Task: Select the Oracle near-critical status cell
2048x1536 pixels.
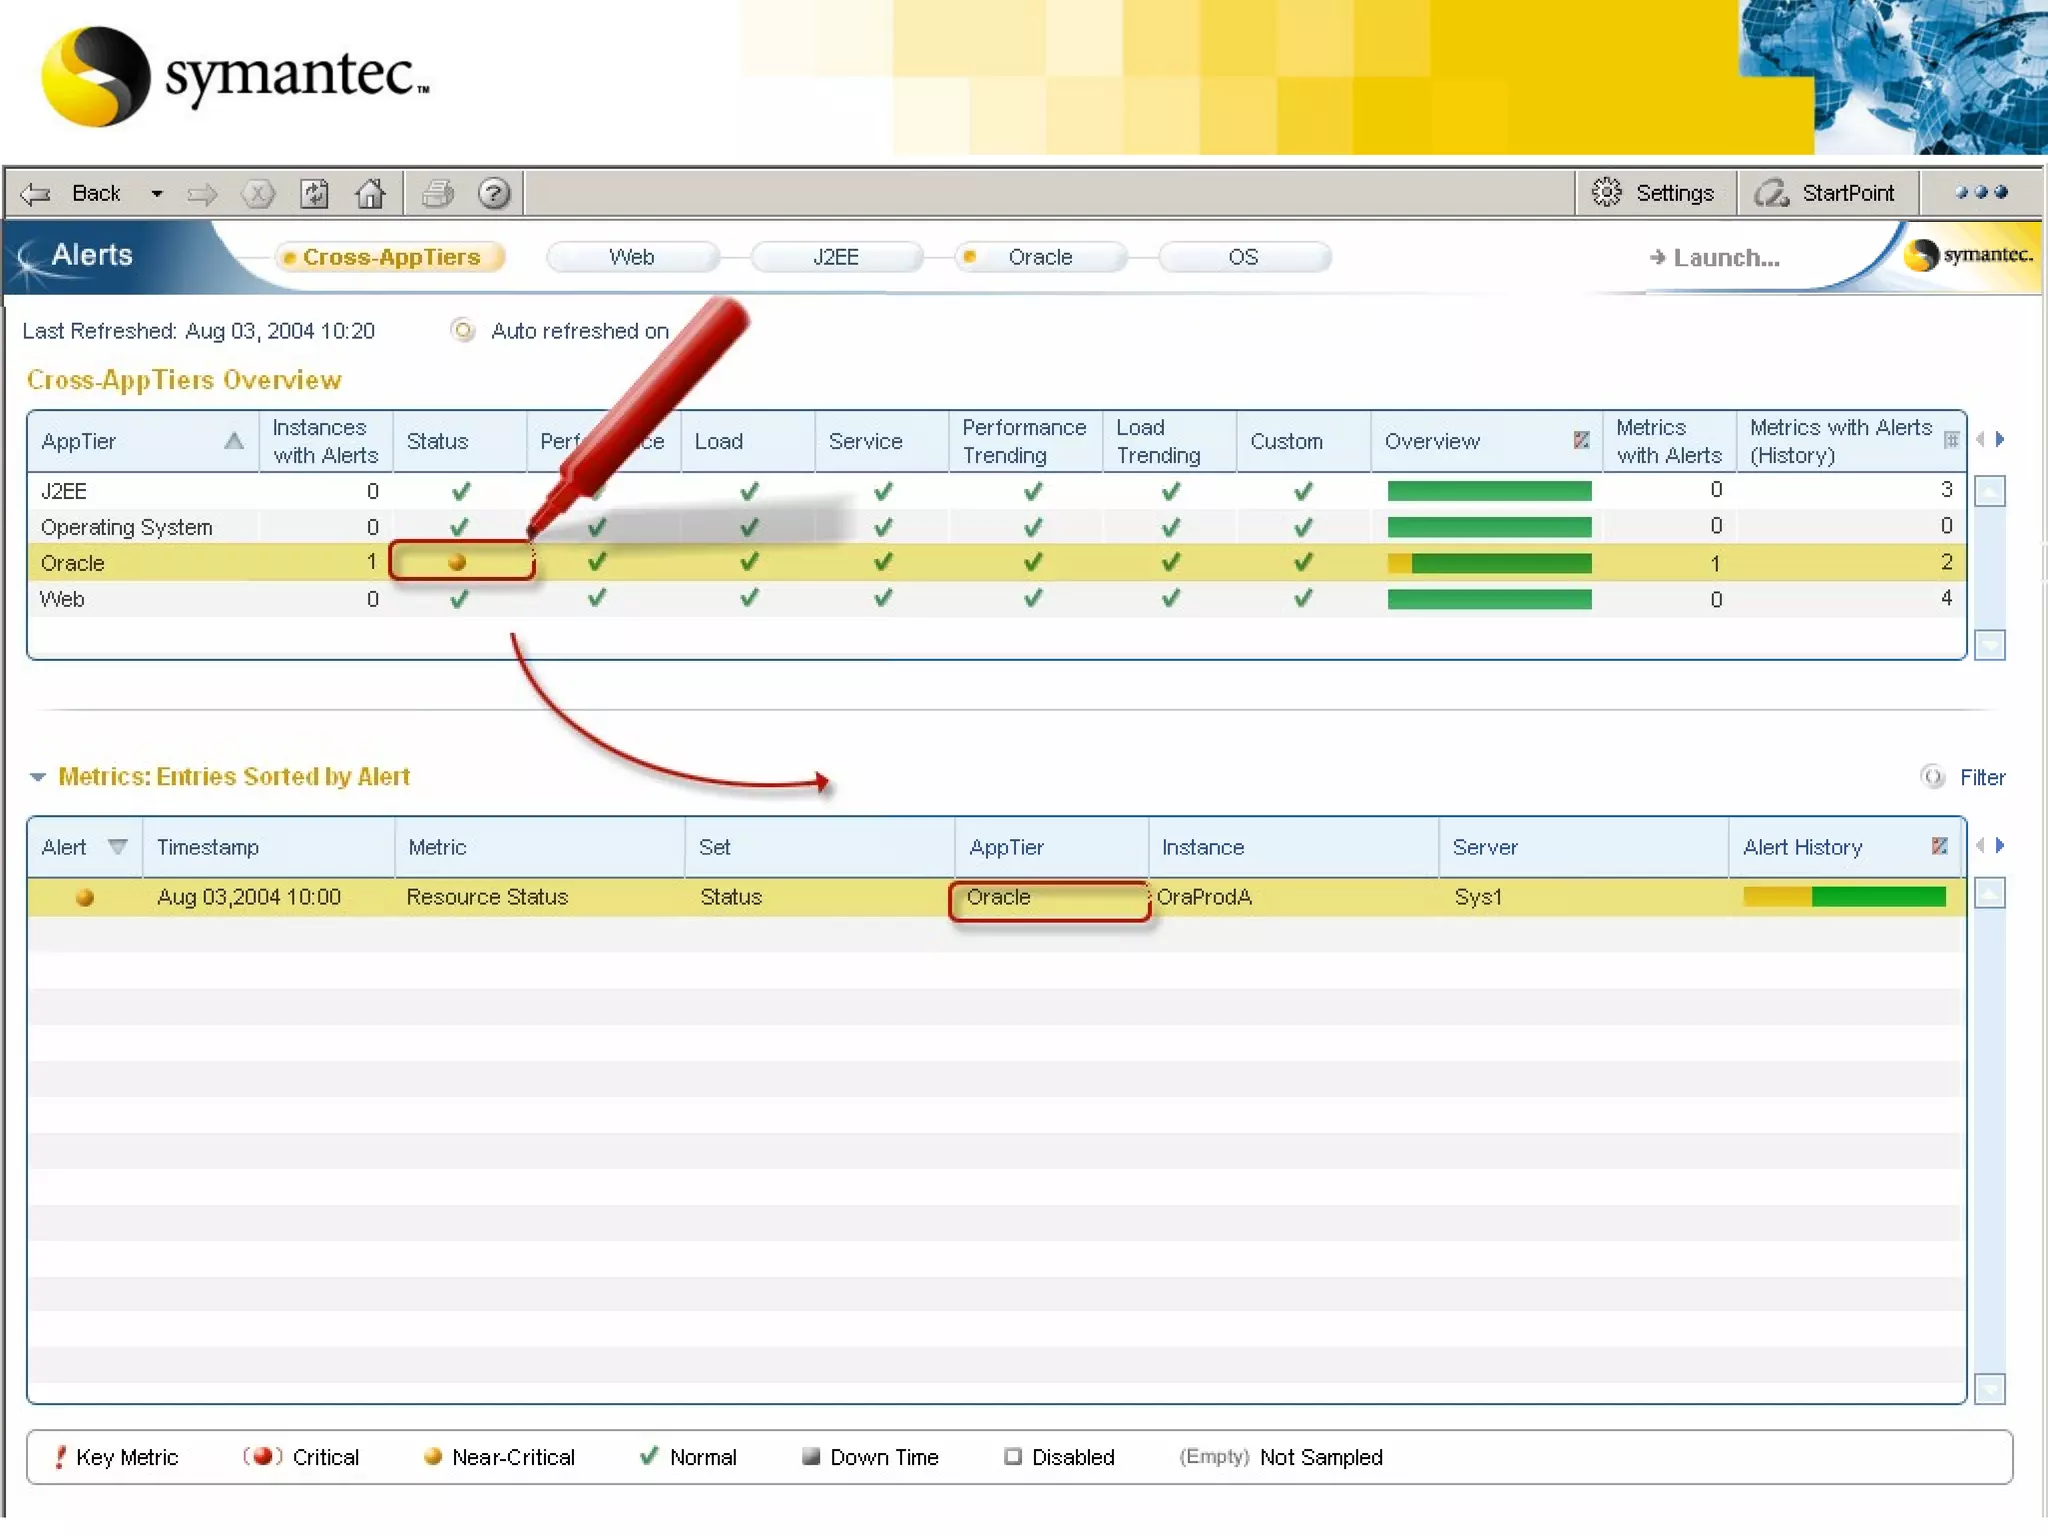Action: click(x=459, y=562)
